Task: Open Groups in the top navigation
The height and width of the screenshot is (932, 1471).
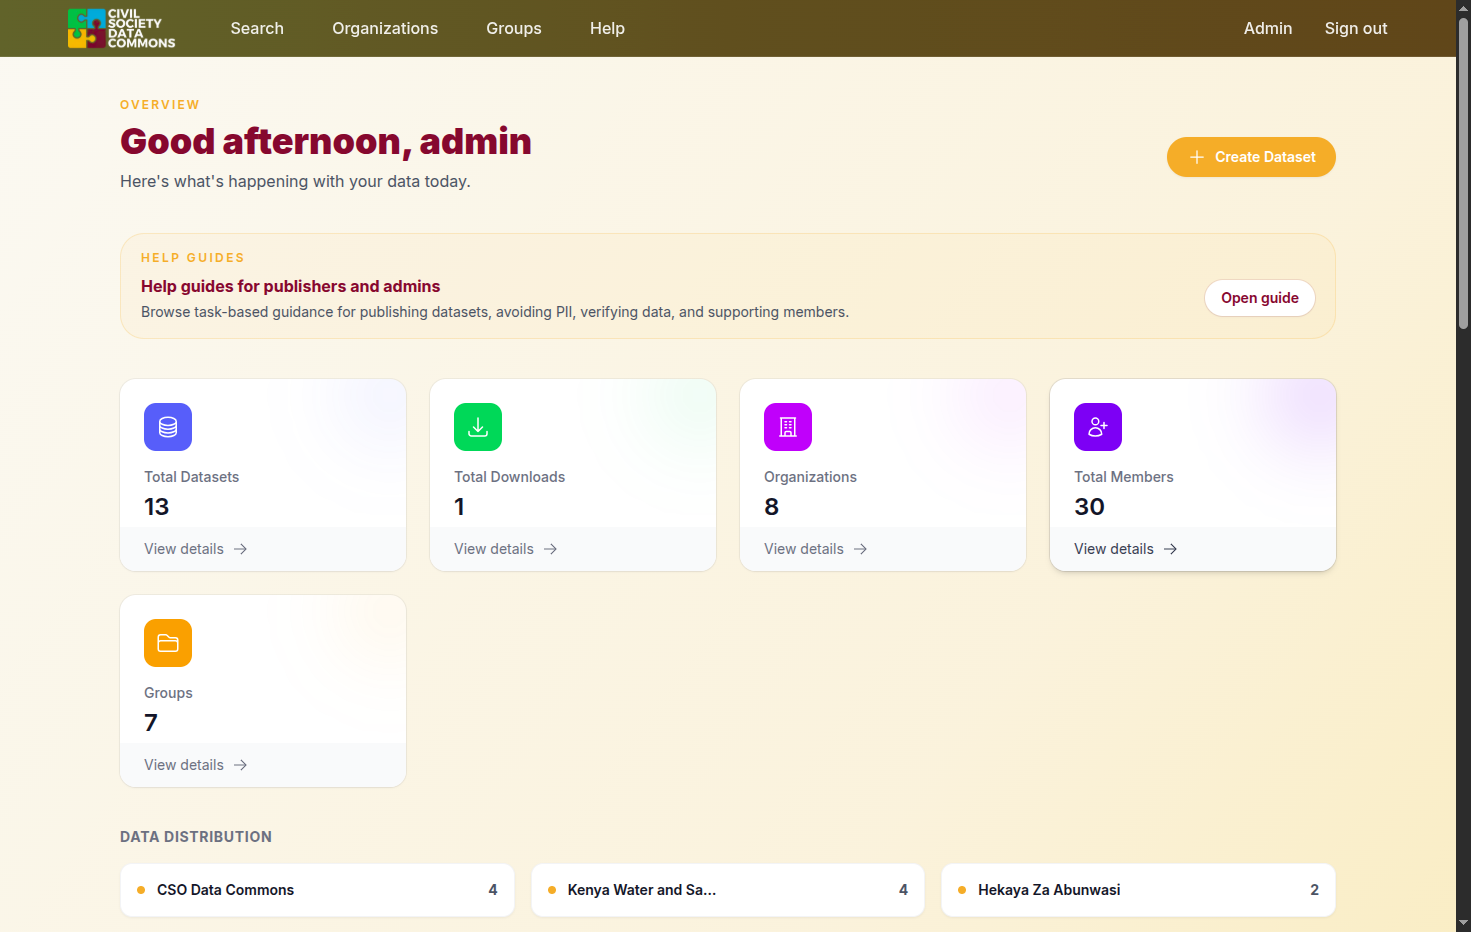Action: 514,28
